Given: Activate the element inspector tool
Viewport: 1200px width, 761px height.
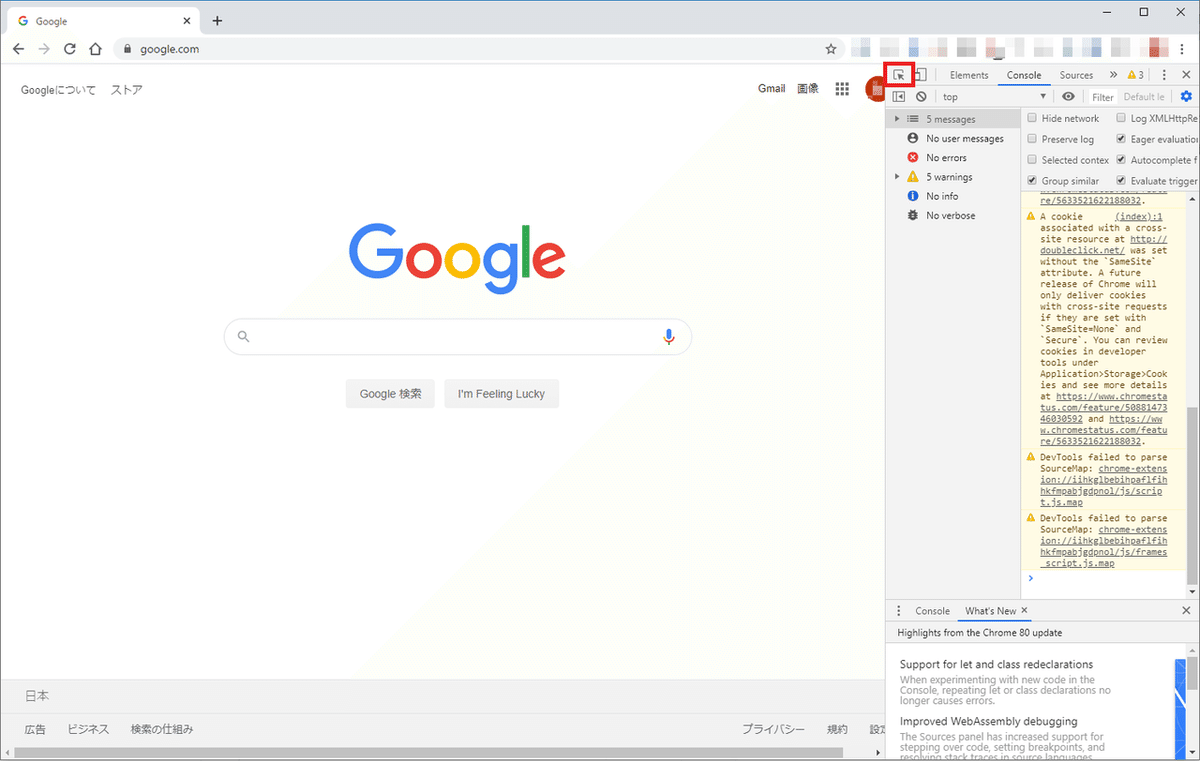Looking at the screenshot, I should (x=898, y=74).
